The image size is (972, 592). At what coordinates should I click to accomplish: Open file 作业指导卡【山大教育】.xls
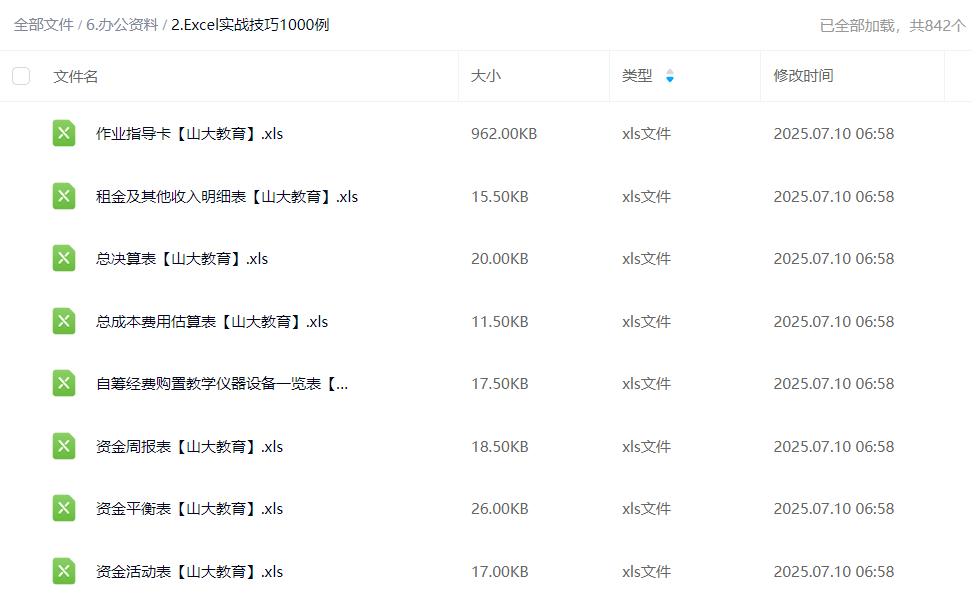tap(189, 133)
